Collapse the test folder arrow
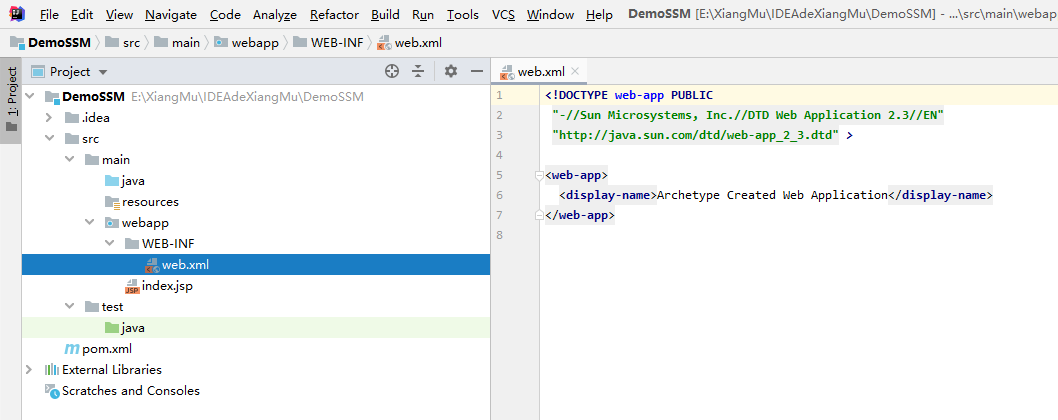Screen dimensions: 1058x420 click(69, 307)
